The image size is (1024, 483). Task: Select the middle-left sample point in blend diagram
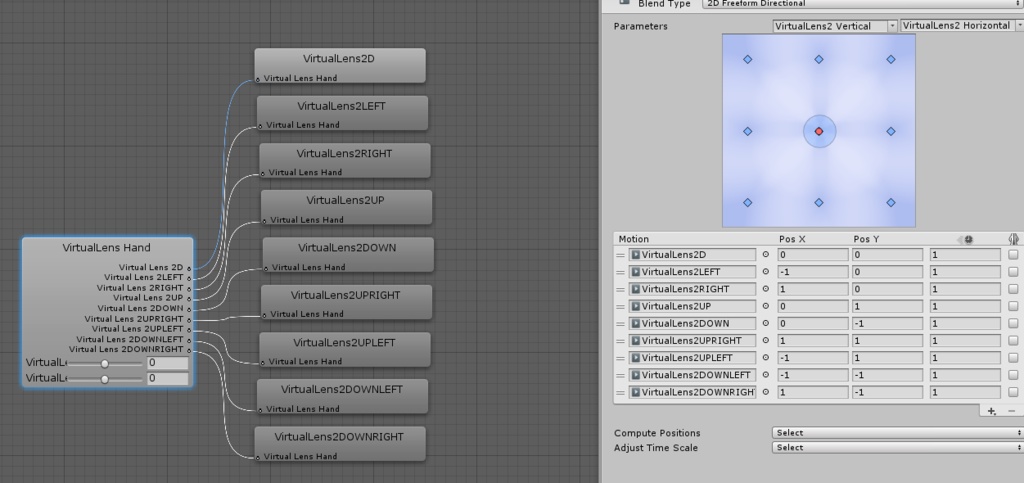click(748, 131)
